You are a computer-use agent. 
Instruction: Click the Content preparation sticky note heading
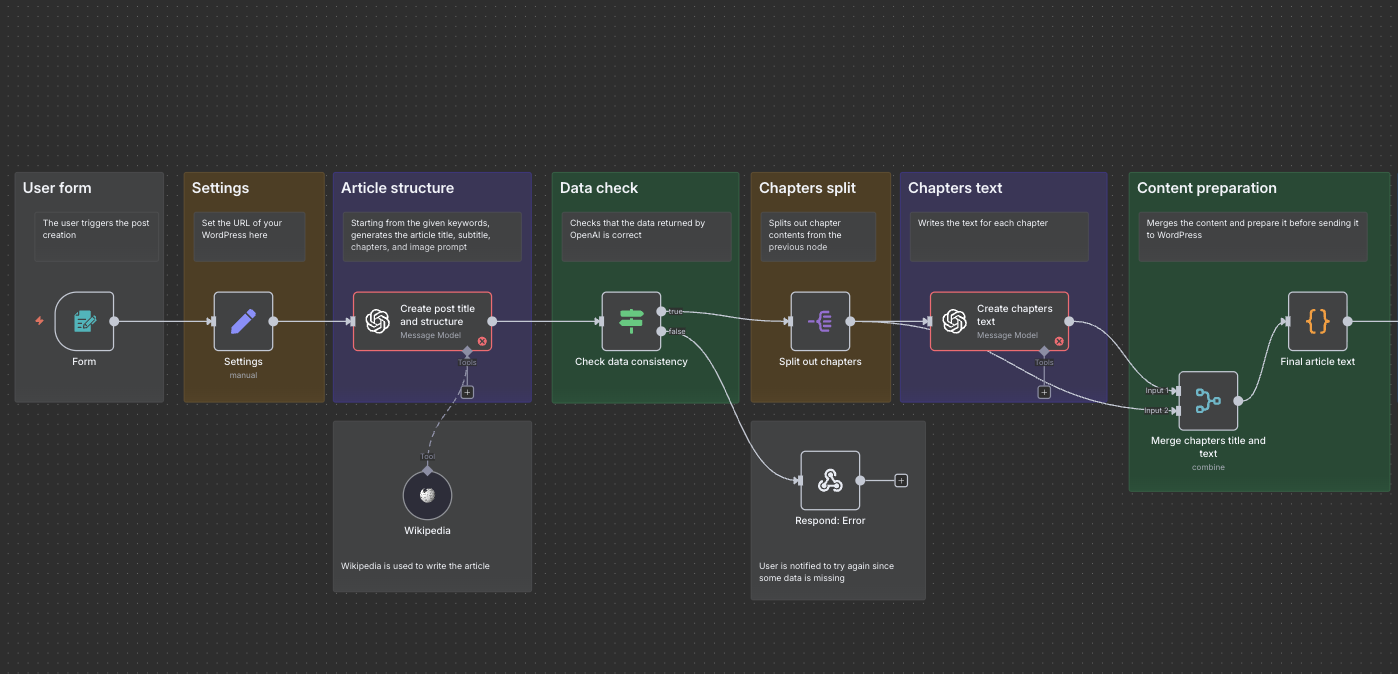pos(1206,188)
